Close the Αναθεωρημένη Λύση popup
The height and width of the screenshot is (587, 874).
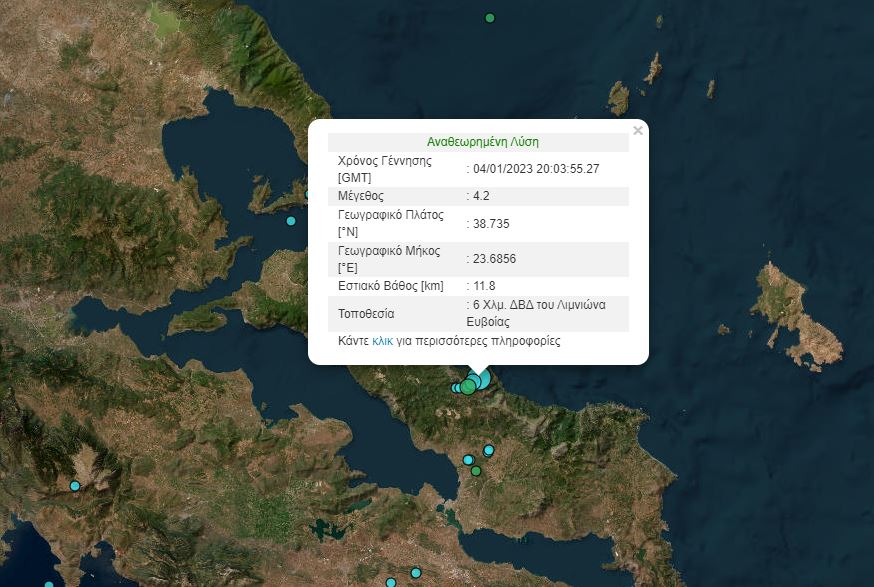636,130
